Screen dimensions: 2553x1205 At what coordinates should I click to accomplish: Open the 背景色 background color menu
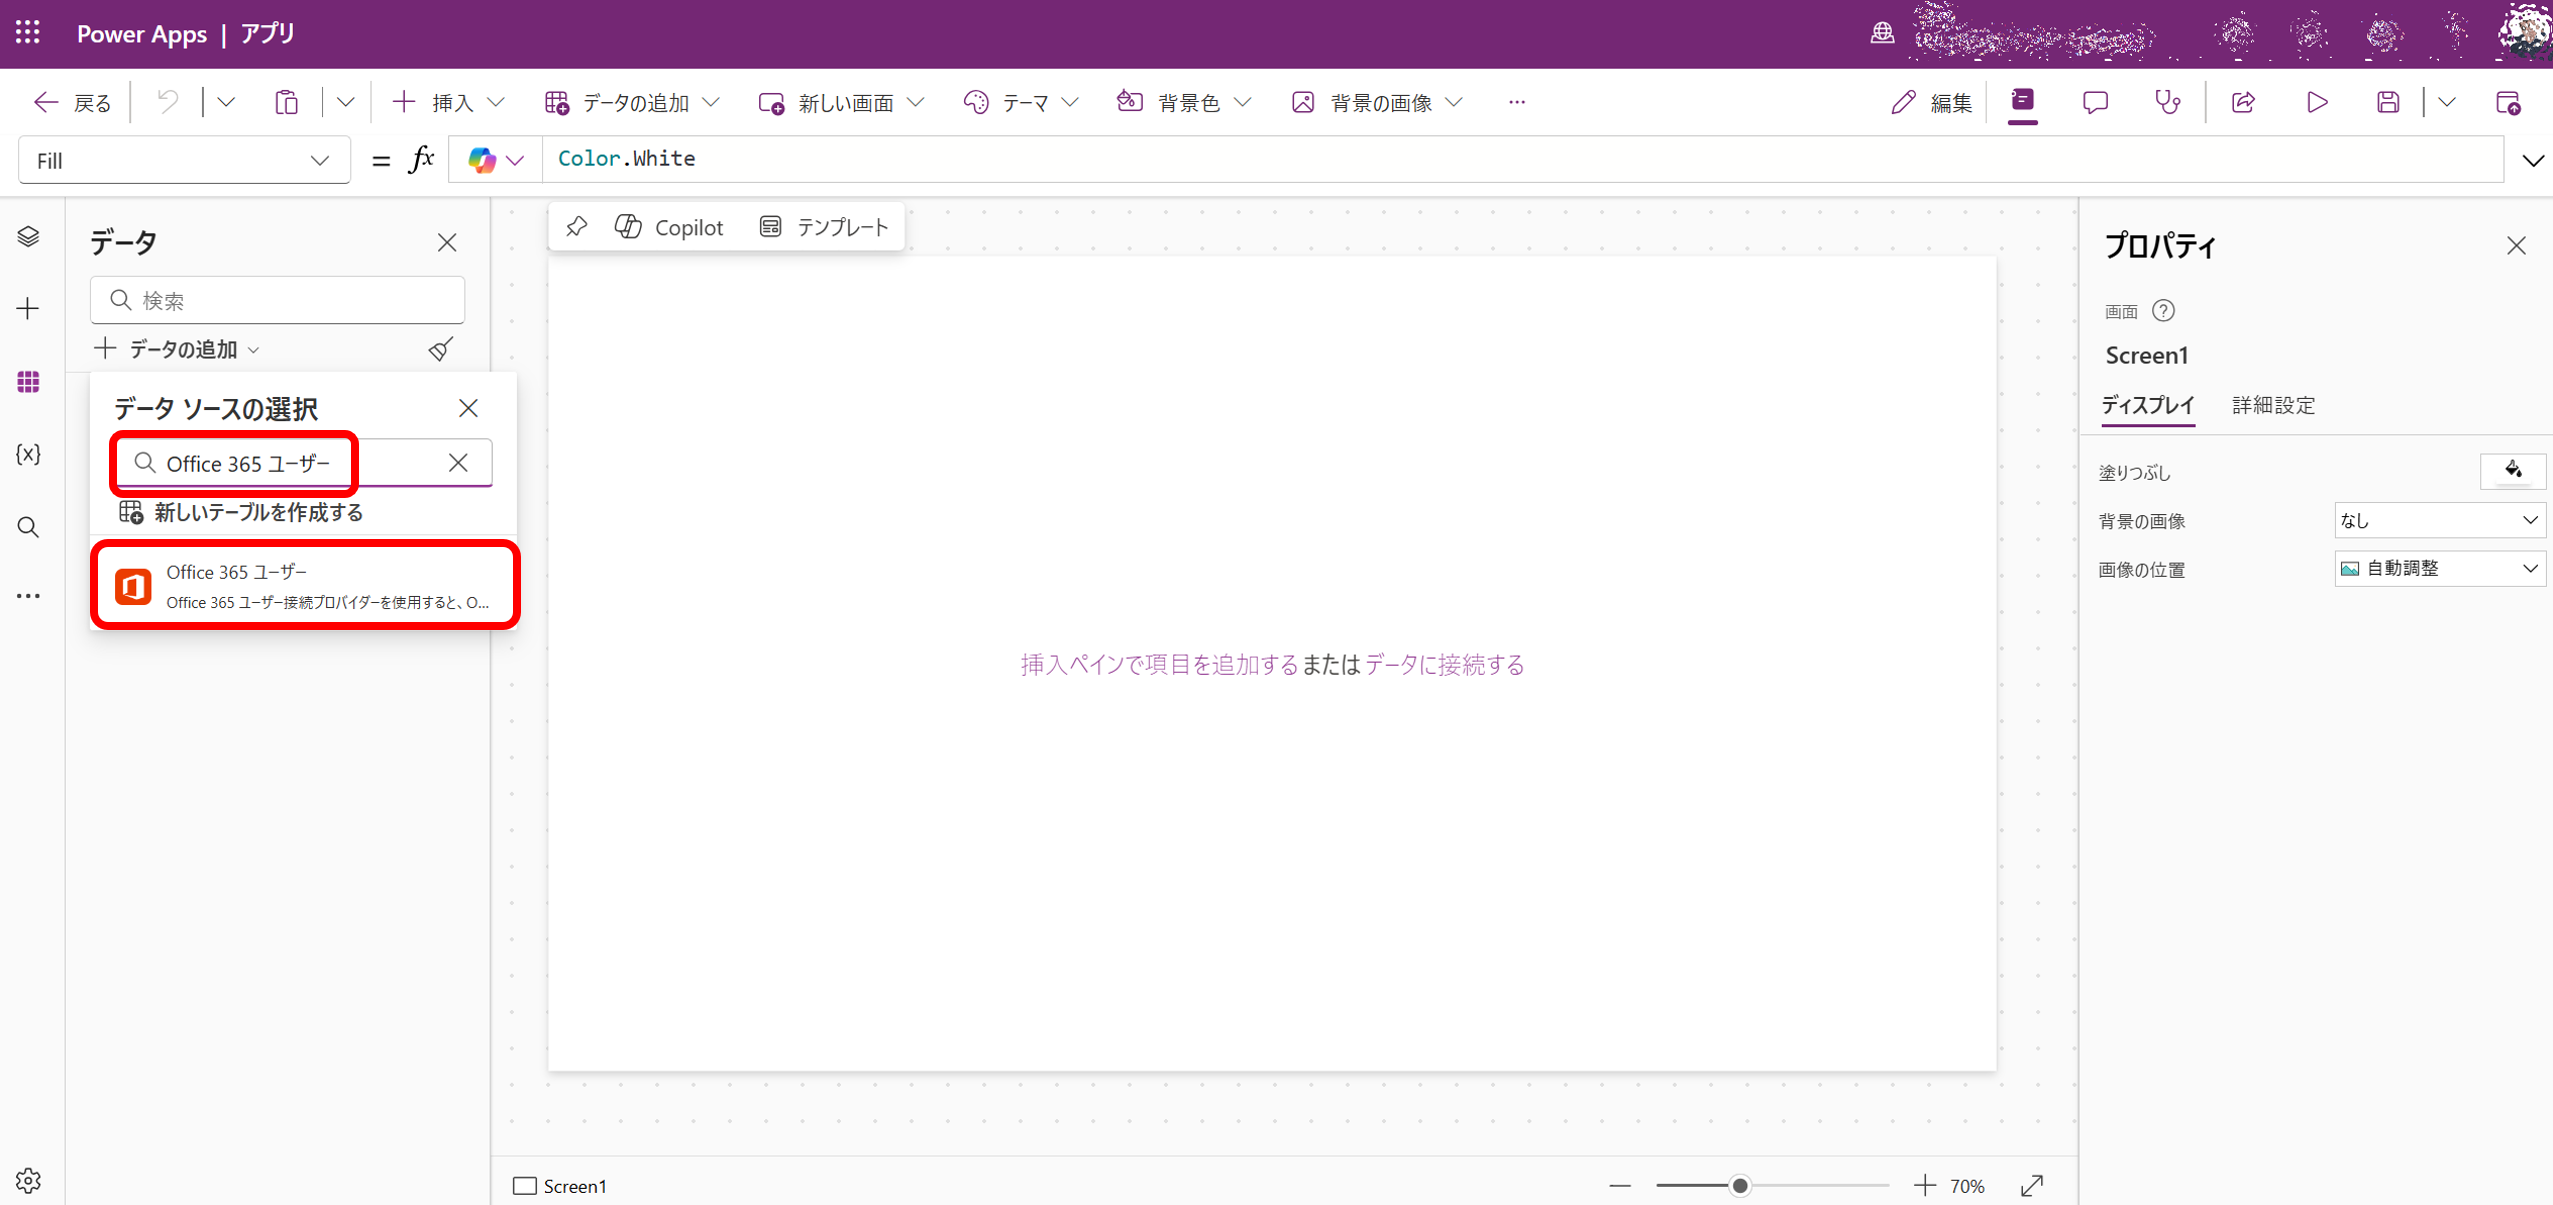pyautogui.click(x=1184, y=102)
